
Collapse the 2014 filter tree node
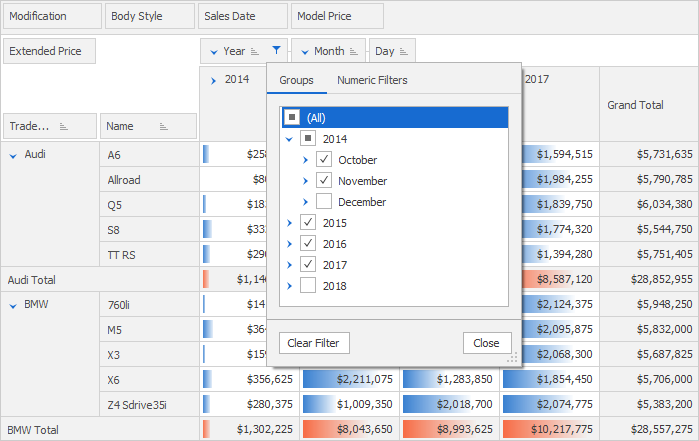pos(290,139)
